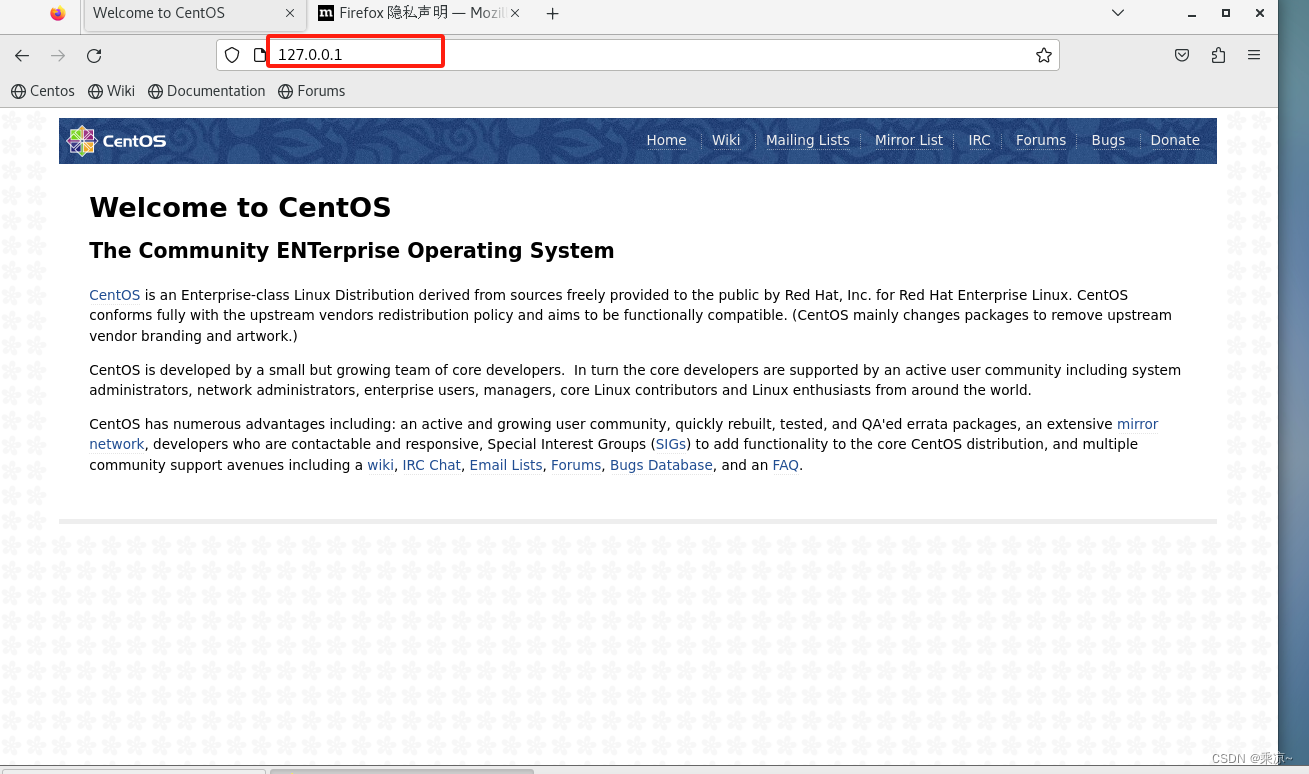Open Mailing Lists in the navigation bar
Image resolution: width=1309 pixels, height=774 pixels.
coord(807,140)
